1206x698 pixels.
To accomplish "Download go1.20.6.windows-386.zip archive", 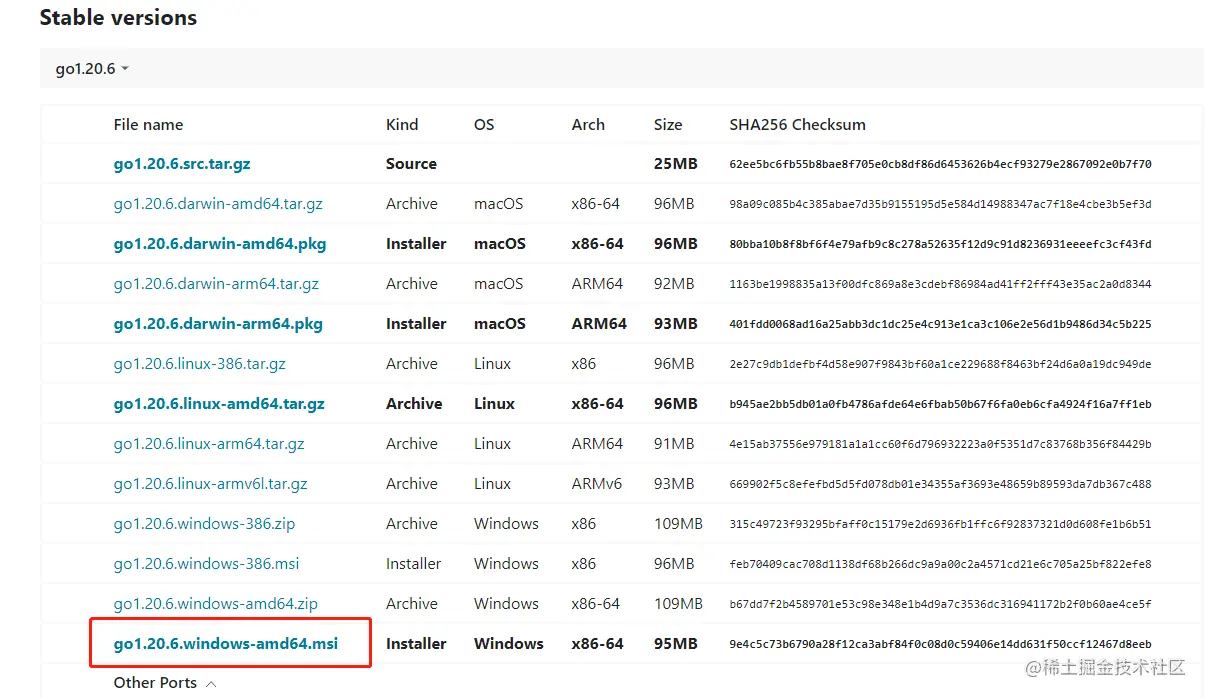I will click(x=204, y=524).
